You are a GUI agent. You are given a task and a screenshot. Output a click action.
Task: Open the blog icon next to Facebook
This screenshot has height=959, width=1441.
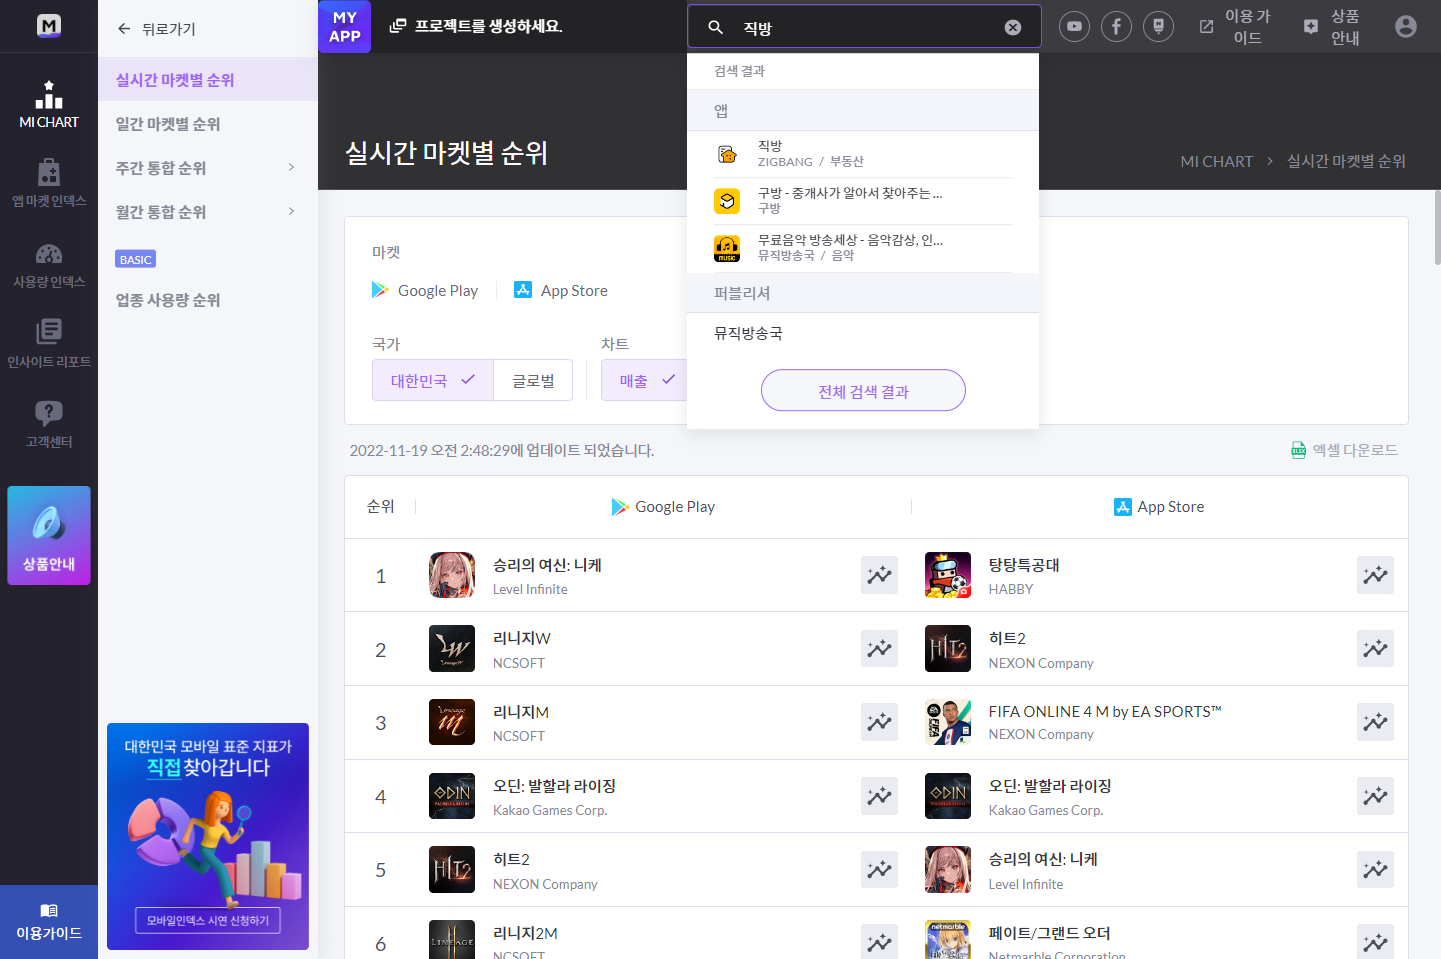click(1158, 26)
